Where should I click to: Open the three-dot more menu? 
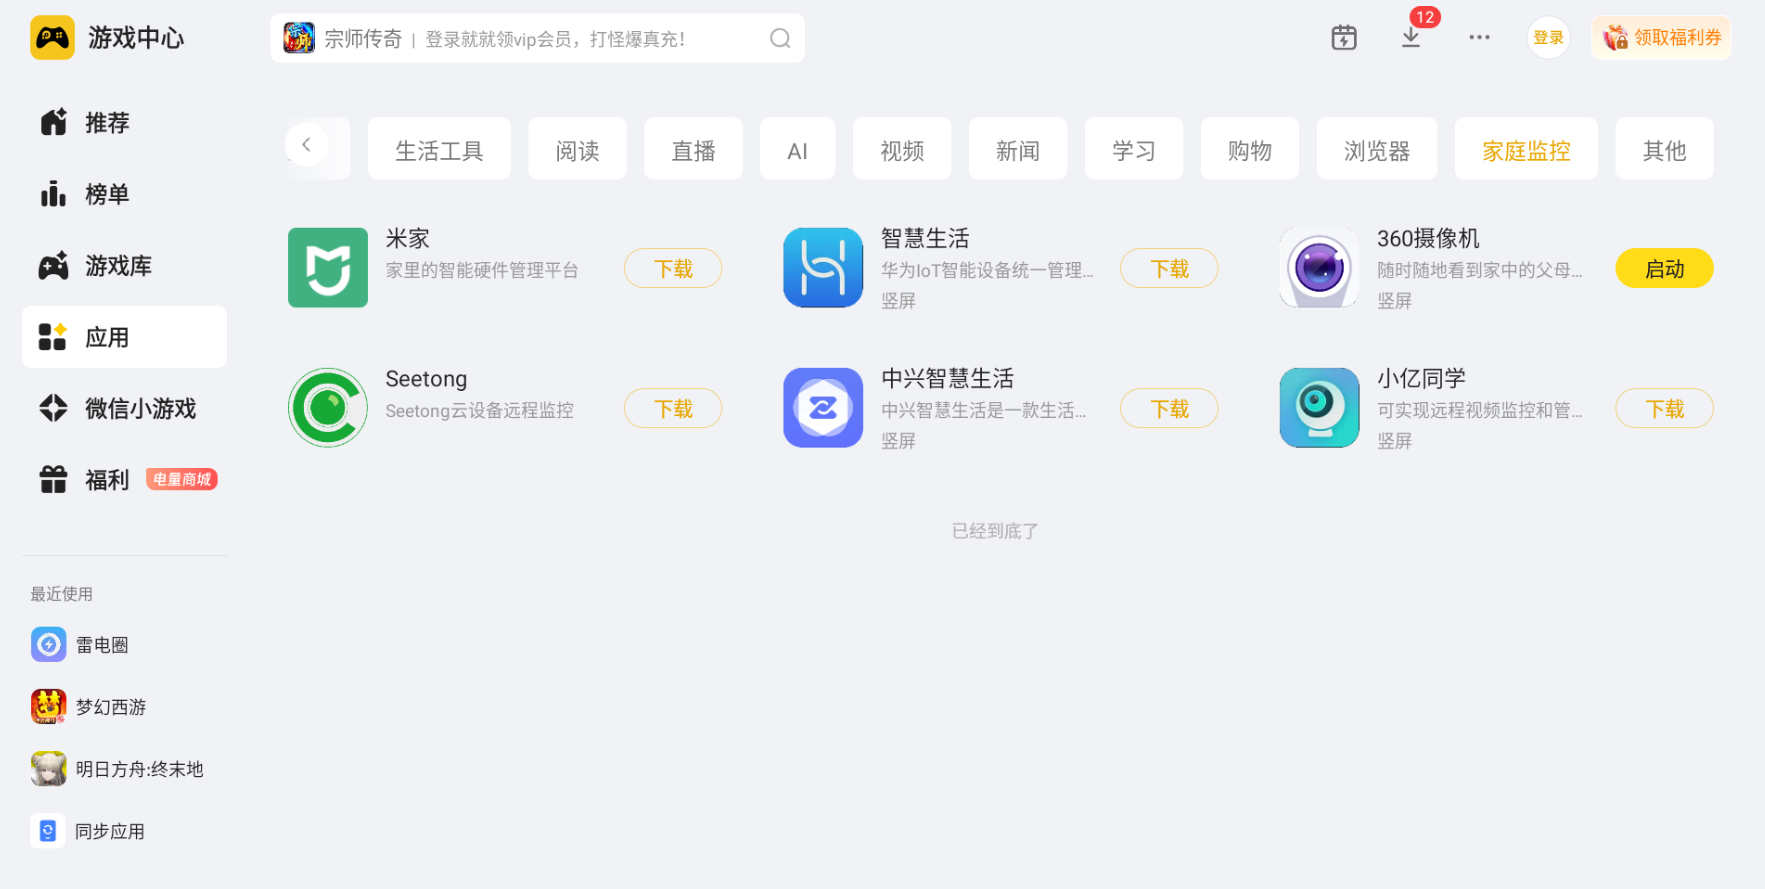(x=1480, y=38)
